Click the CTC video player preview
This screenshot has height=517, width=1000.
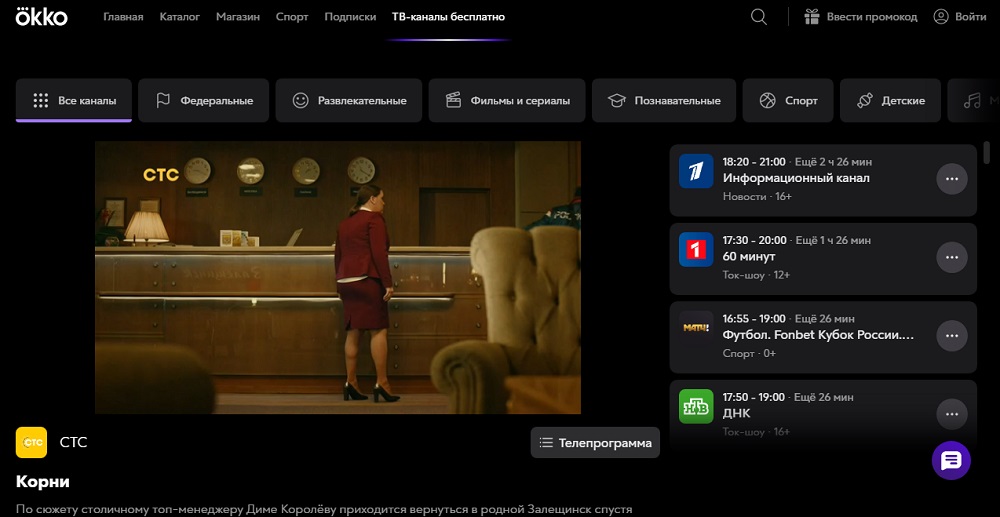[x=338, y=277]
